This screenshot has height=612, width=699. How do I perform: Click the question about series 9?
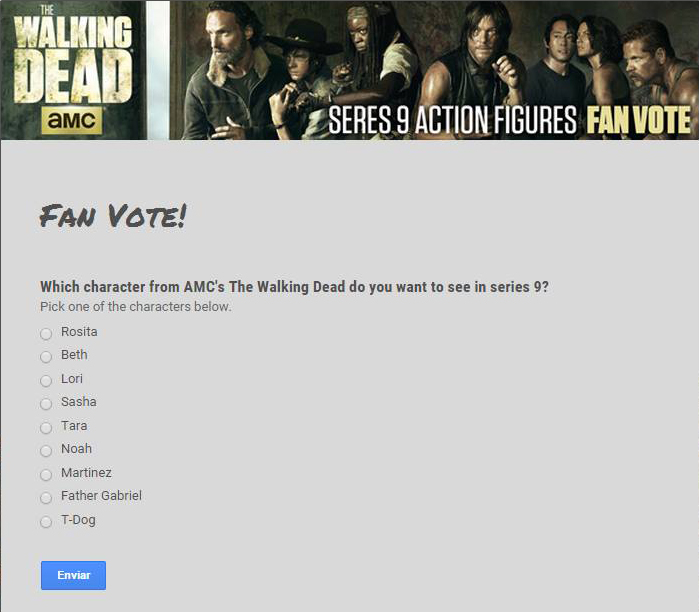(294, 287)
